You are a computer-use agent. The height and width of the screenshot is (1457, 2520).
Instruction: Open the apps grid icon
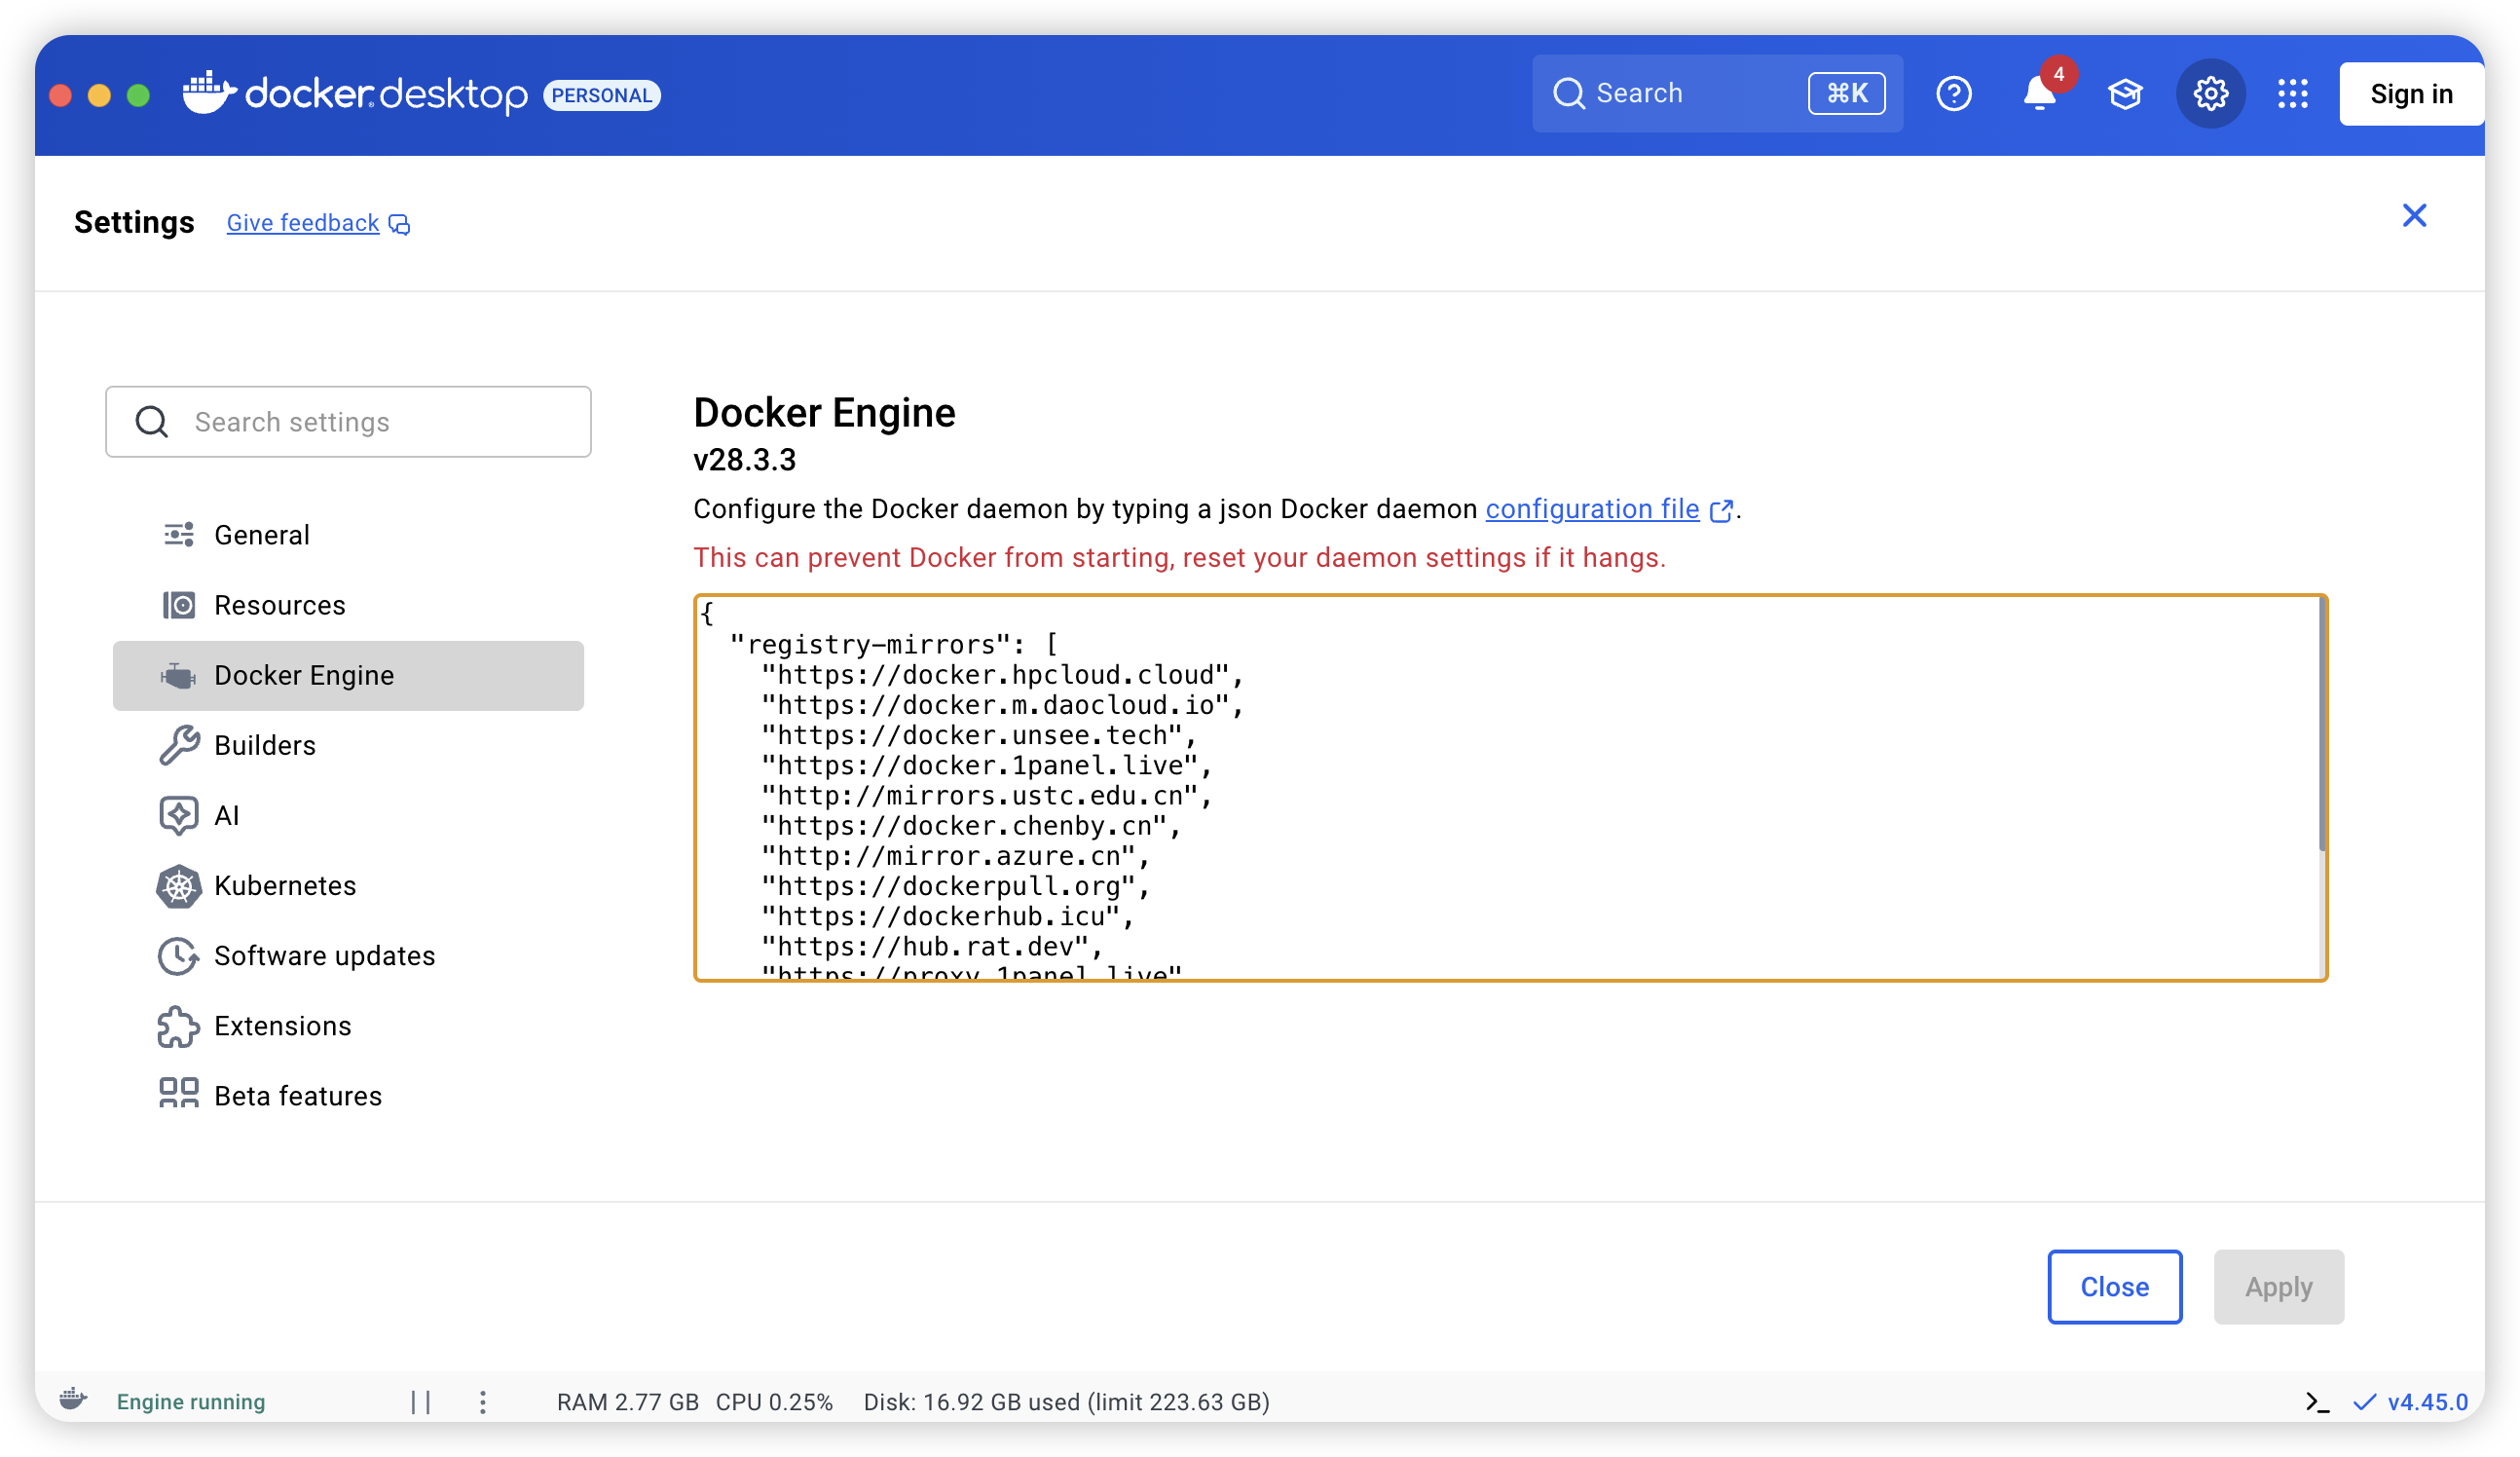pos(2293,94)
